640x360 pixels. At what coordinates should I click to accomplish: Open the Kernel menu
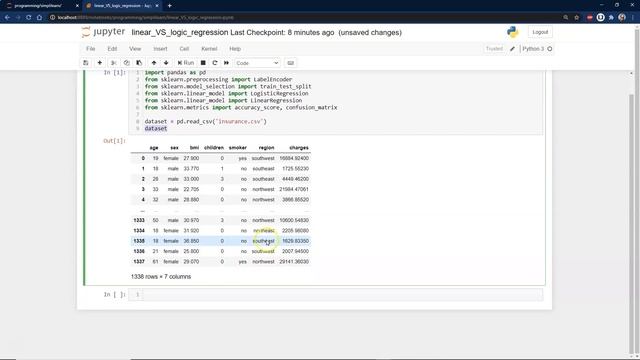[209, 49]
